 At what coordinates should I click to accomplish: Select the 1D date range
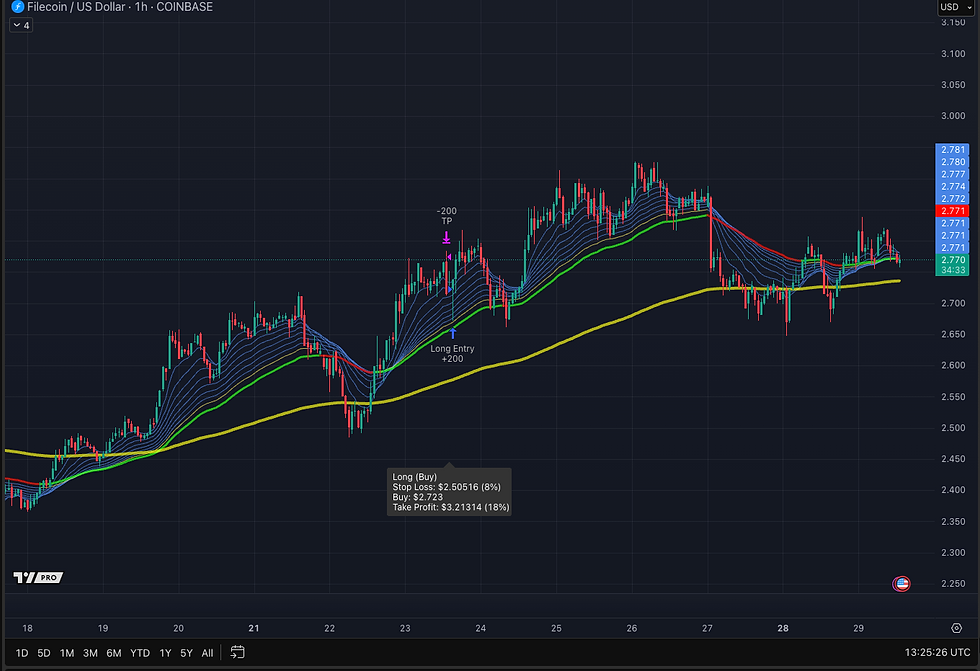click(x=20, y=652)
